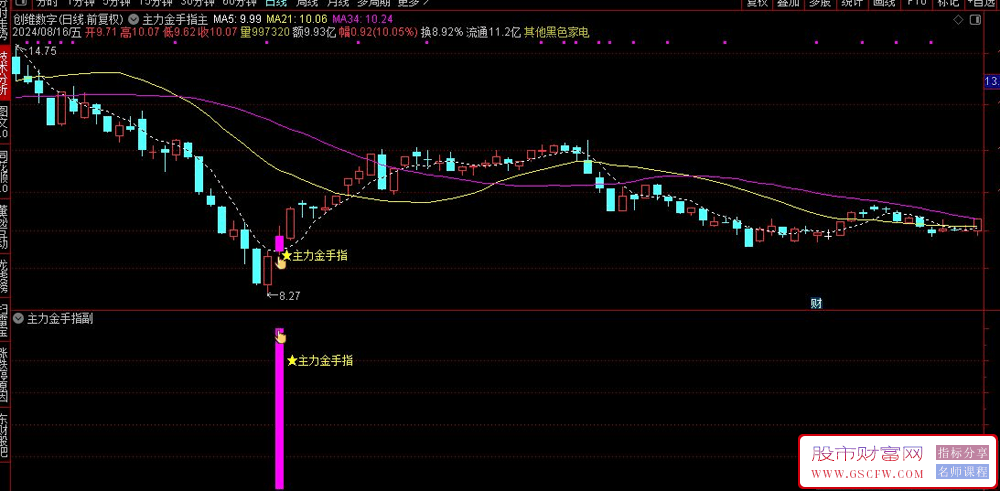Click the 复权 button in the top toolbar

757,3
